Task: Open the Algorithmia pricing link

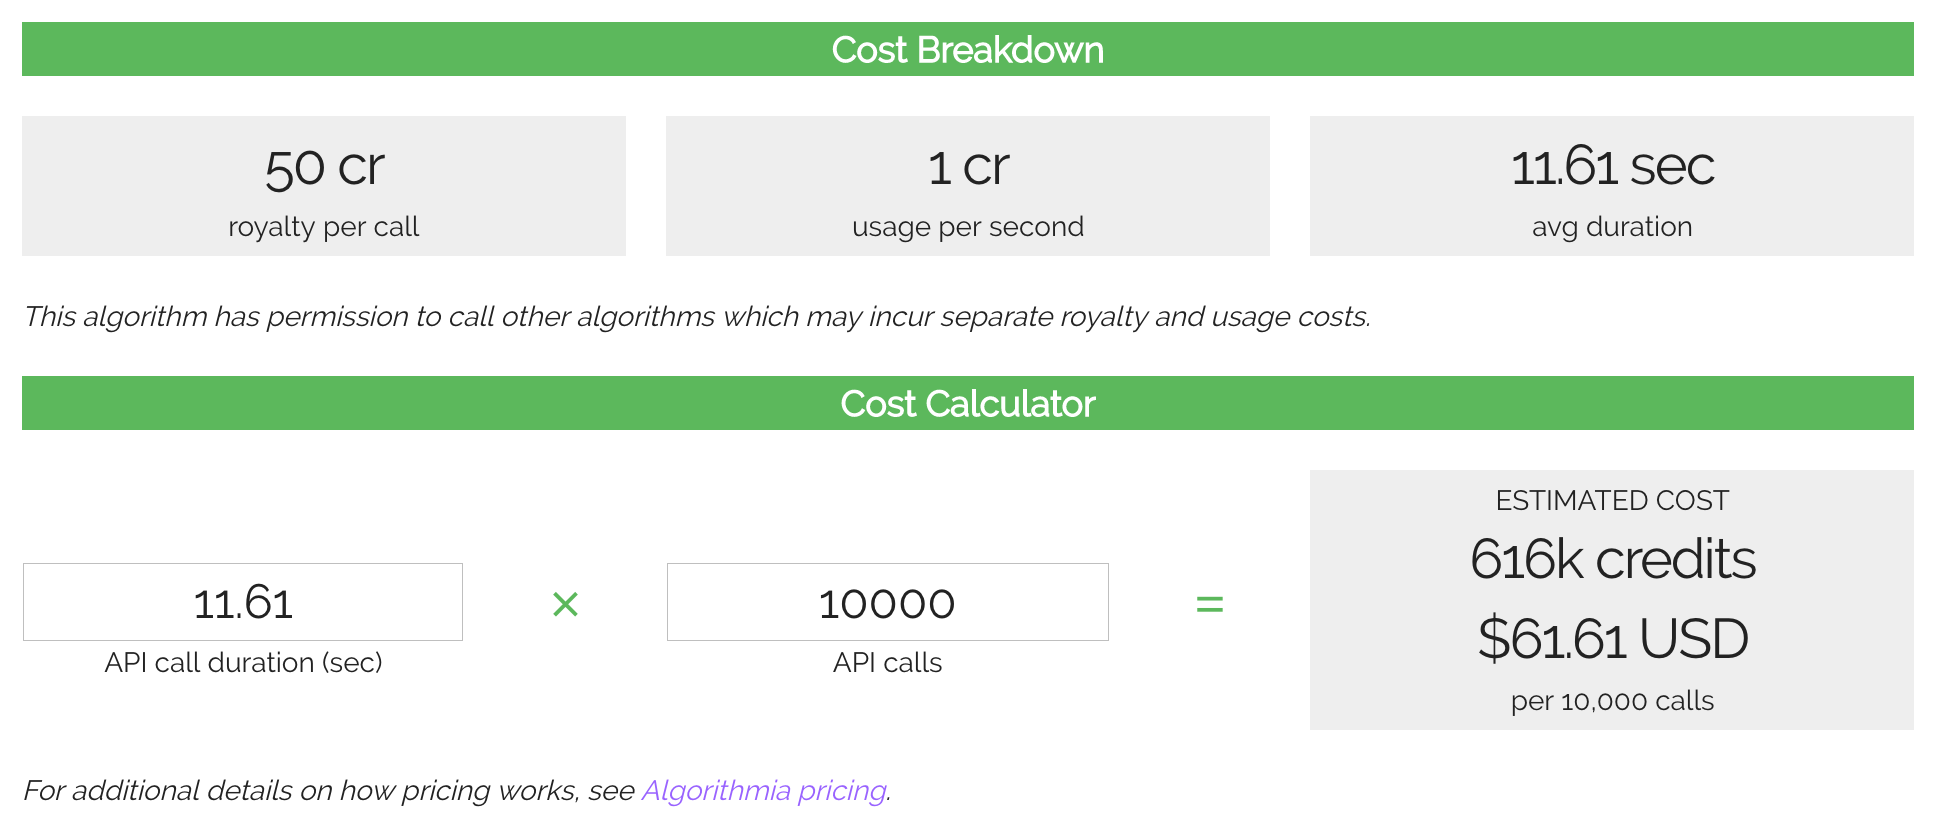Action: tap(764, 790)
